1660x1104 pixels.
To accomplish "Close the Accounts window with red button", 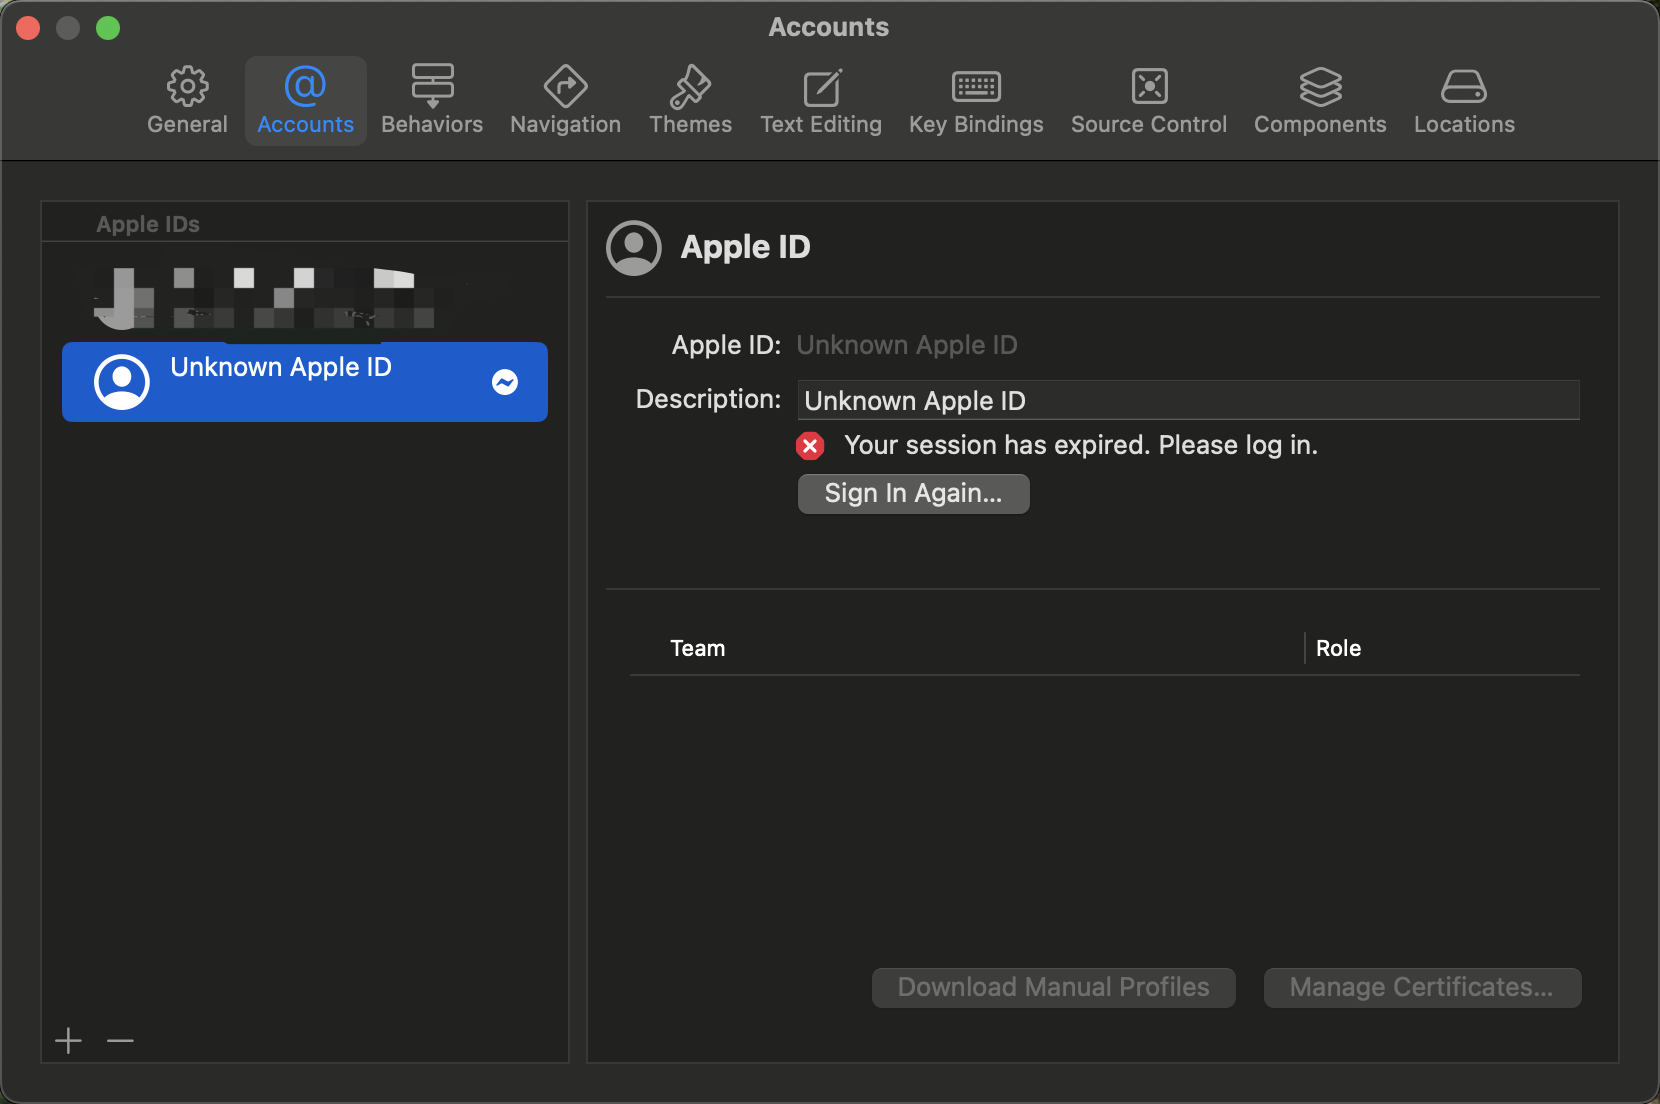I will (28, 28).
